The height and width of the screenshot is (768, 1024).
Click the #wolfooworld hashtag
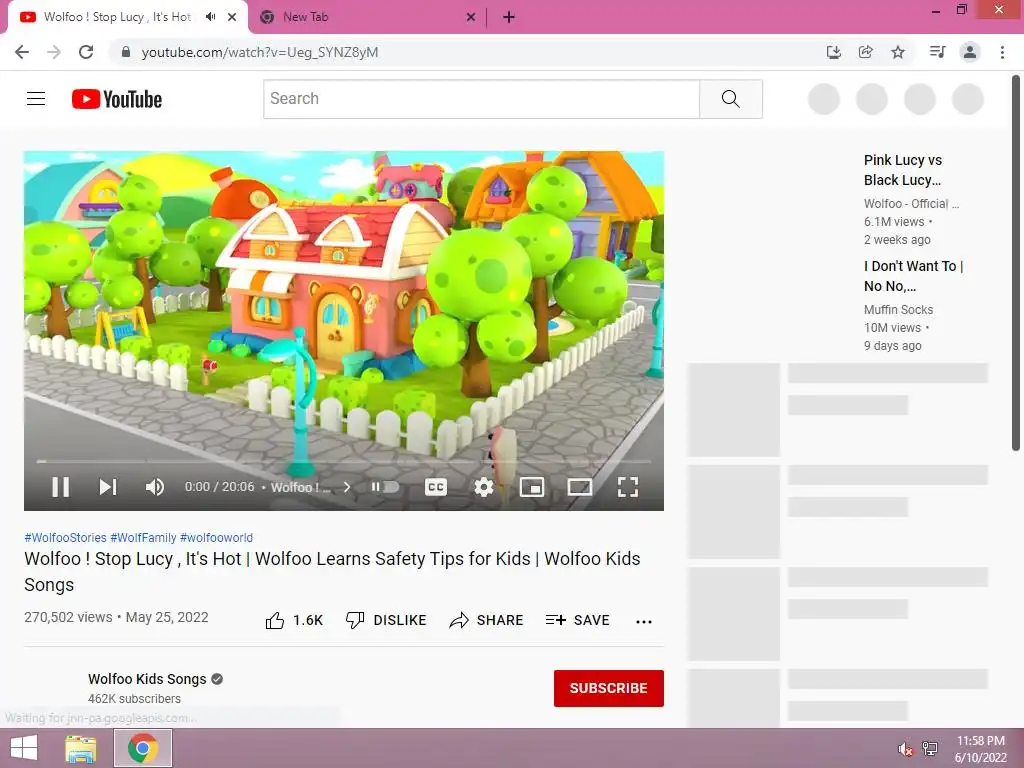[216, 537]
